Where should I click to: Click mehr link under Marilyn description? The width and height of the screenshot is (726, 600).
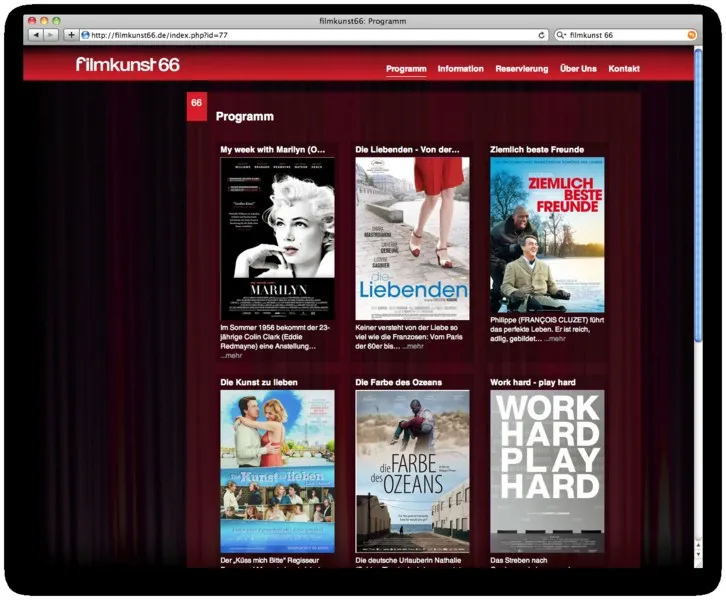(231, 356)
